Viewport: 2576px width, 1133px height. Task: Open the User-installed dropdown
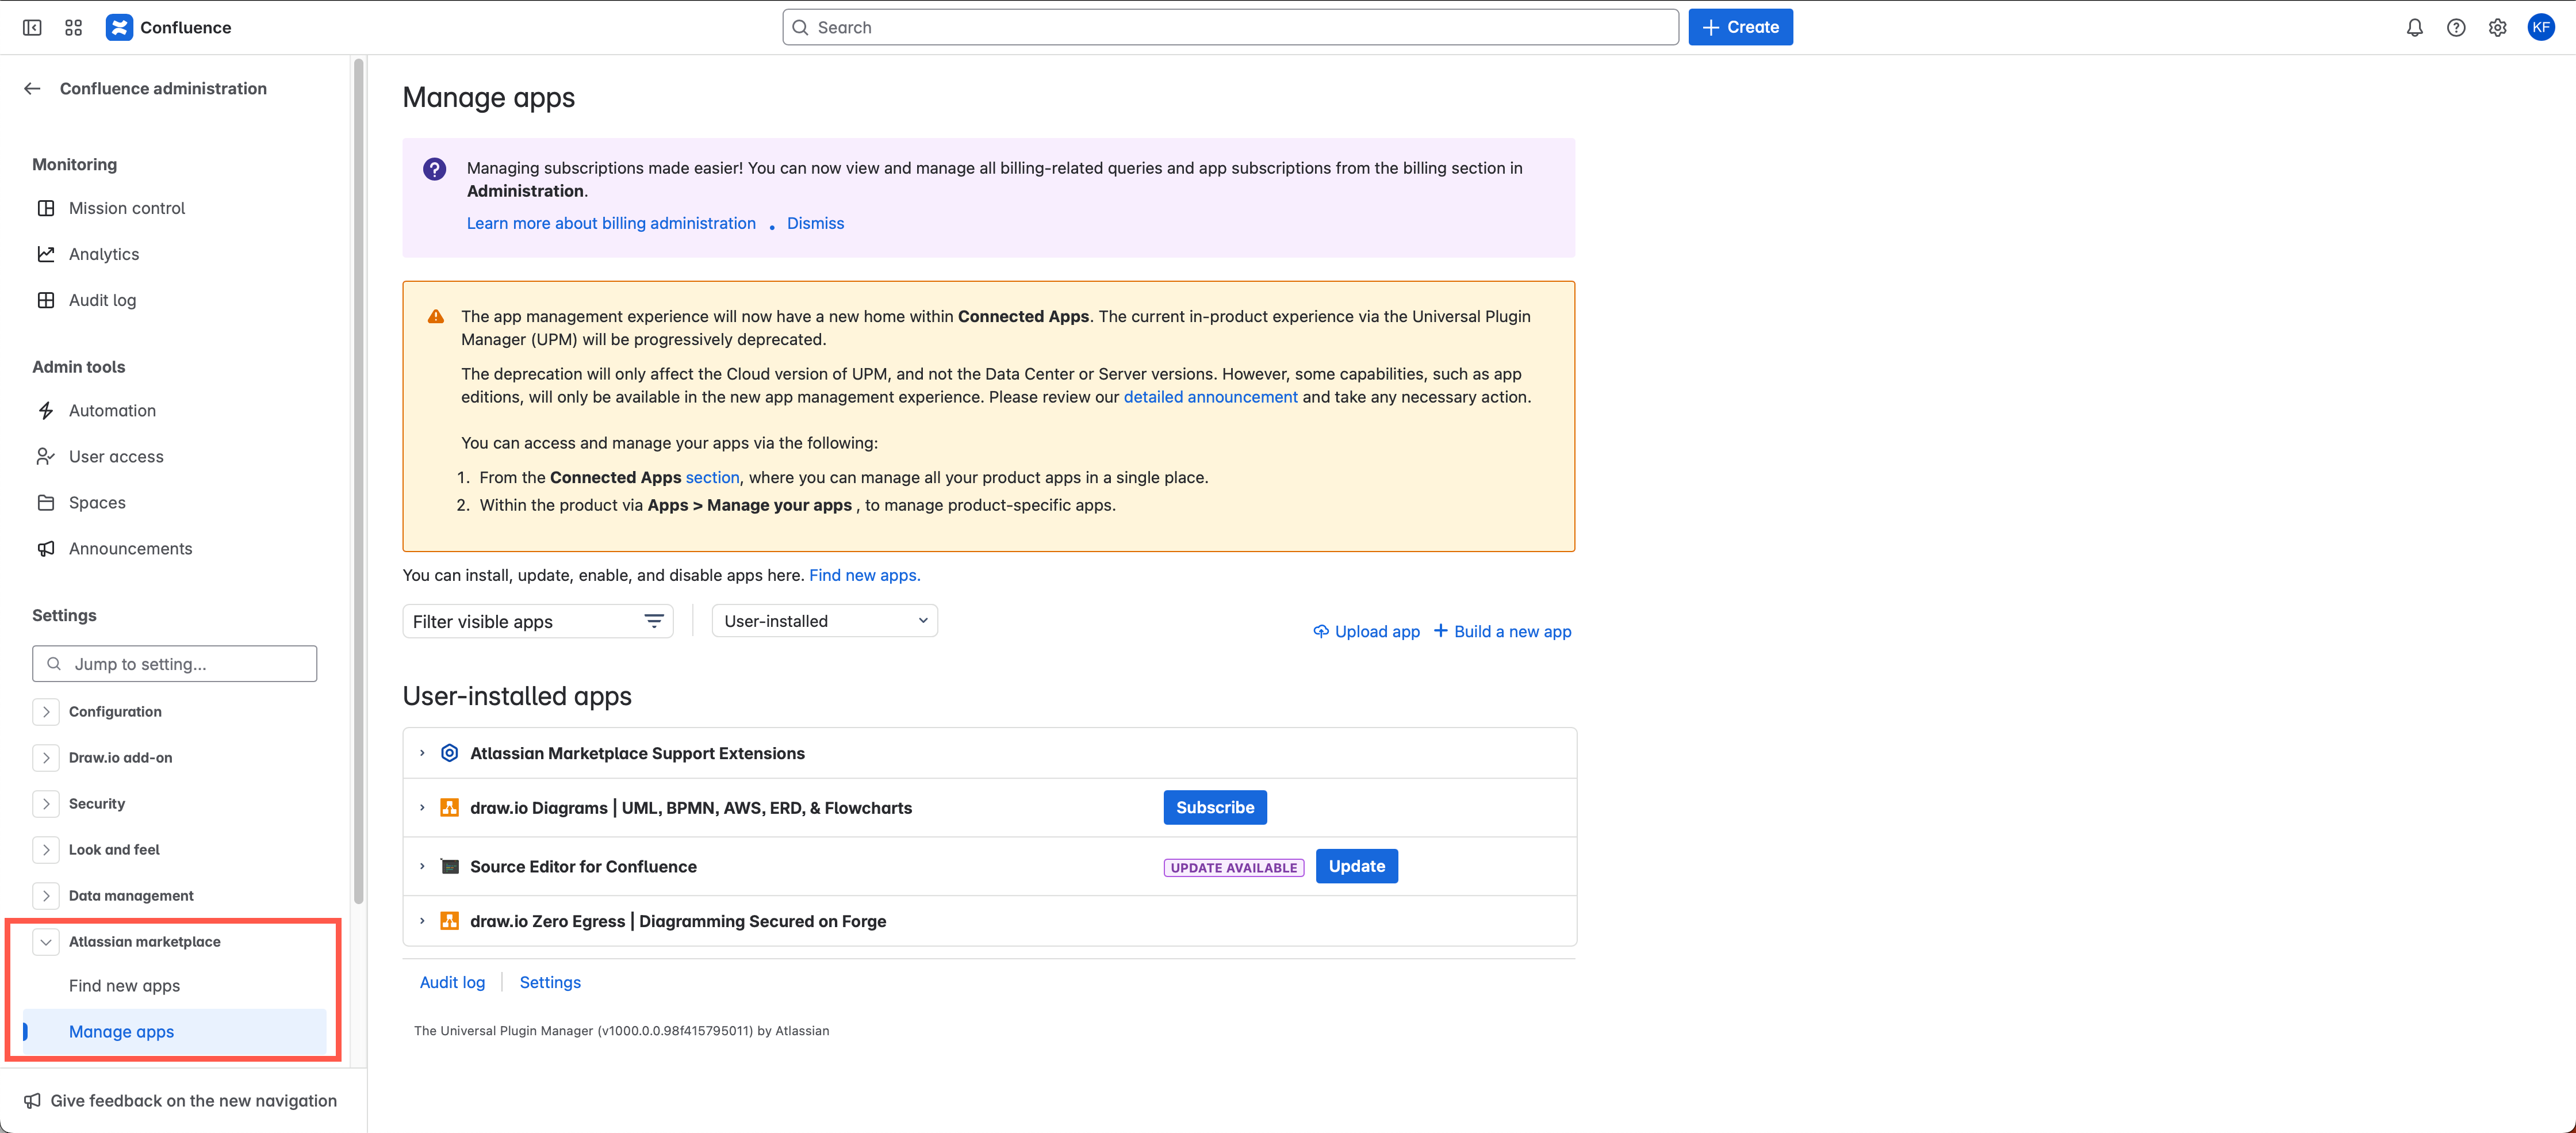tap(823, 620)
